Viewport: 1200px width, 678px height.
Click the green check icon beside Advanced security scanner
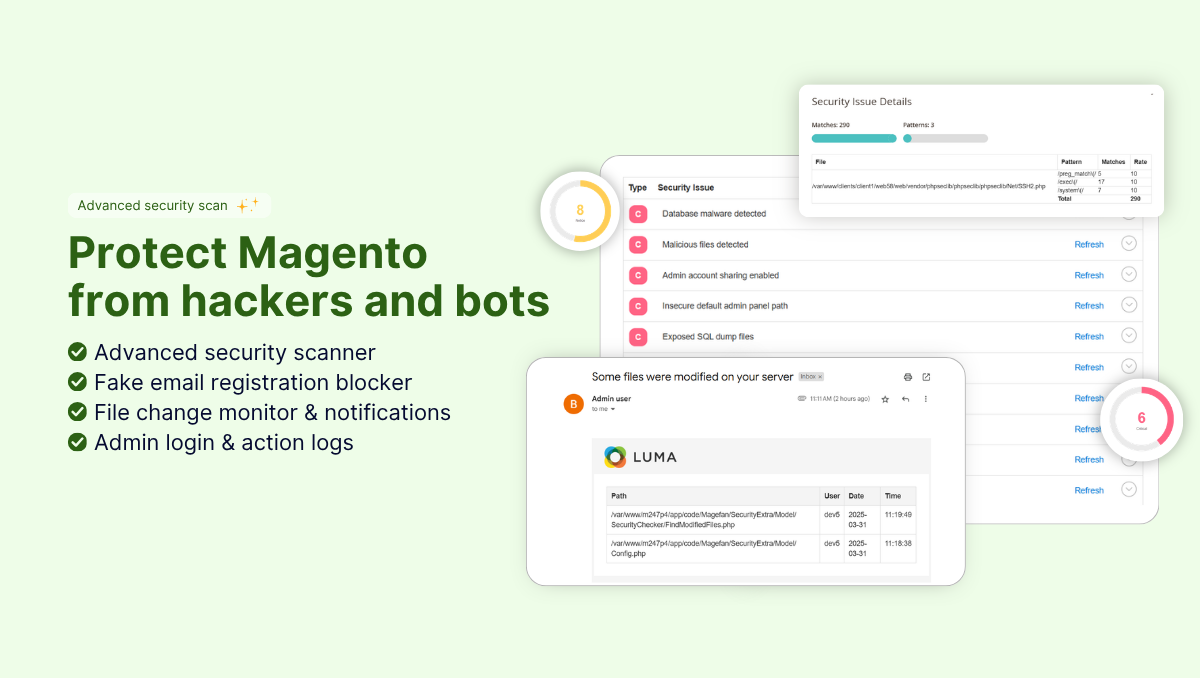(77, 352)
